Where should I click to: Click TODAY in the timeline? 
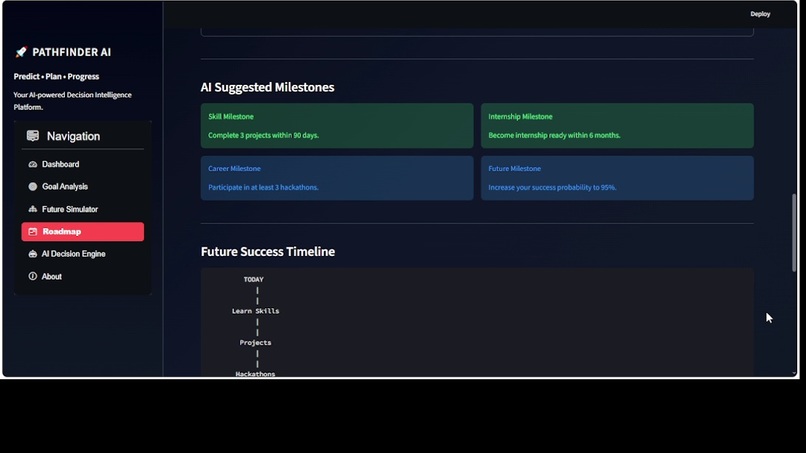[253, 280]
